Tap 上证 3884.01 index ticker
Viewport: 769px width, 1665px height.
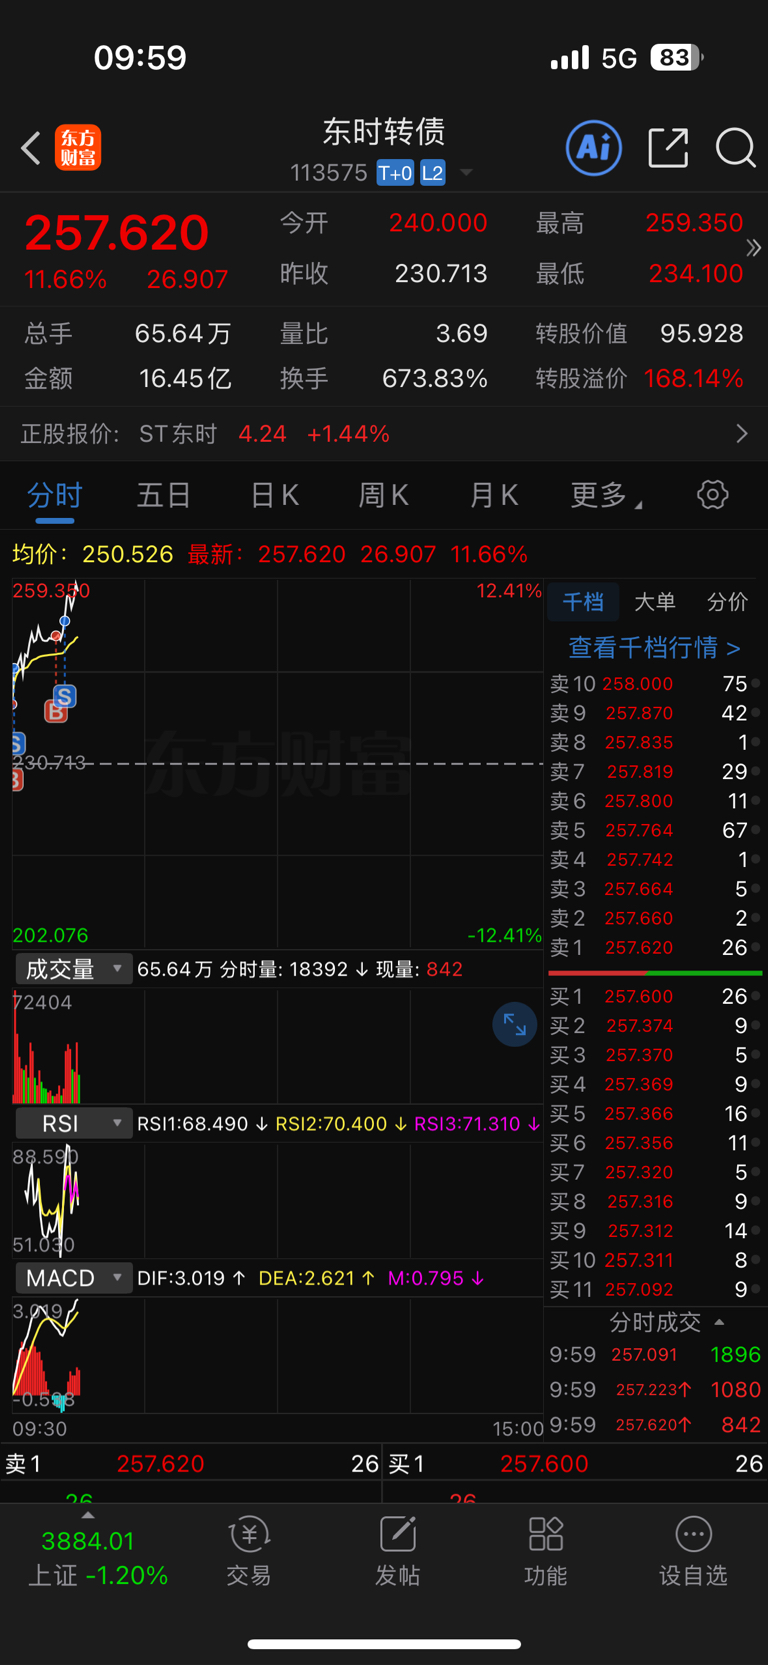pos(98,1558)
